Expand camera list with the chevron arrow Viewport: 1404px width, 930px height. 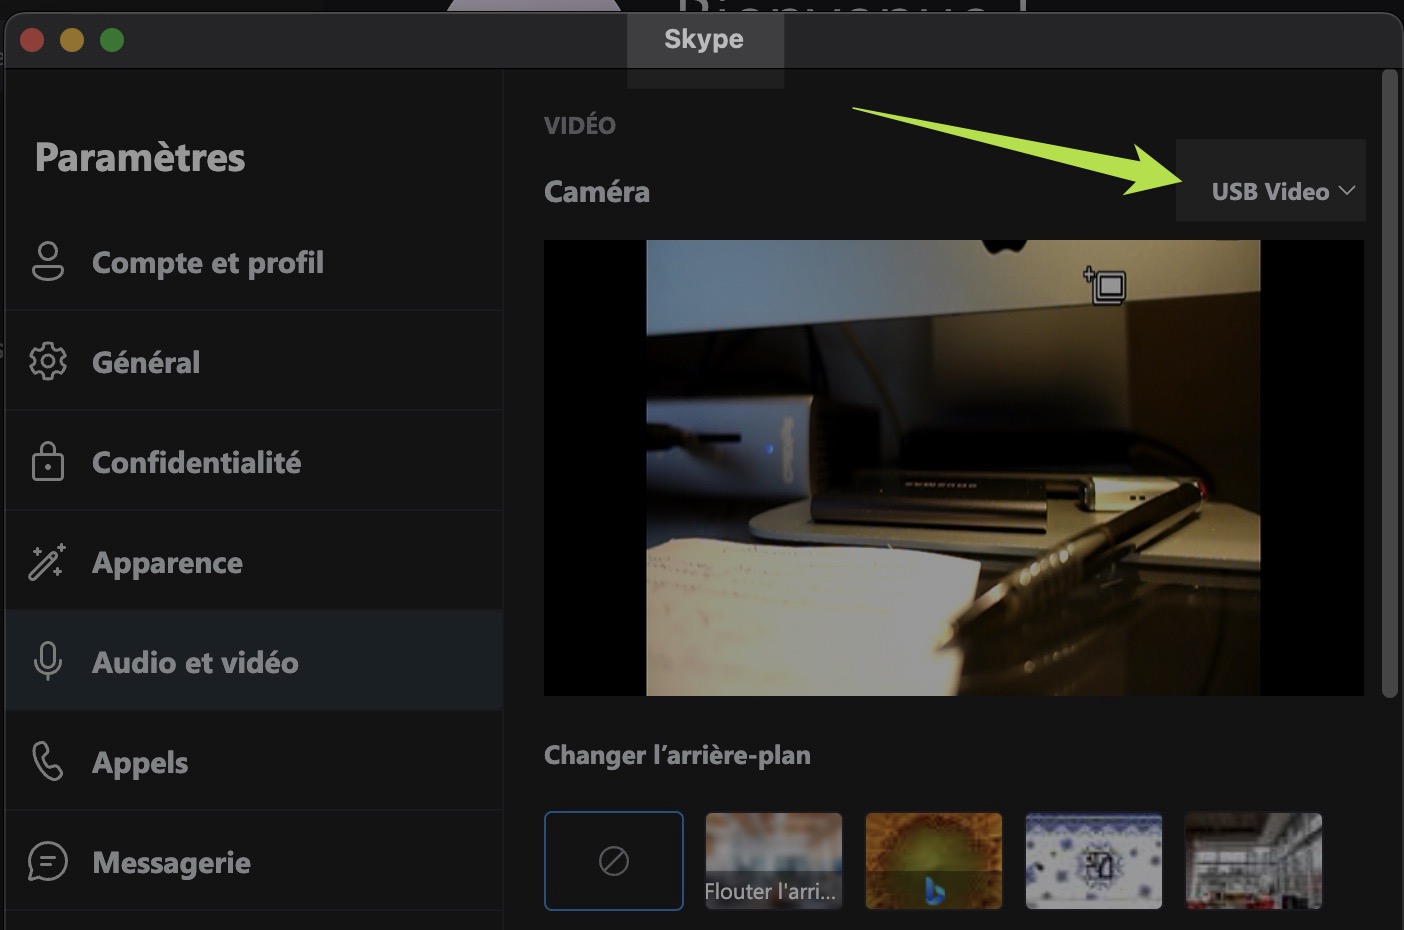click(x=1347, y=190)
